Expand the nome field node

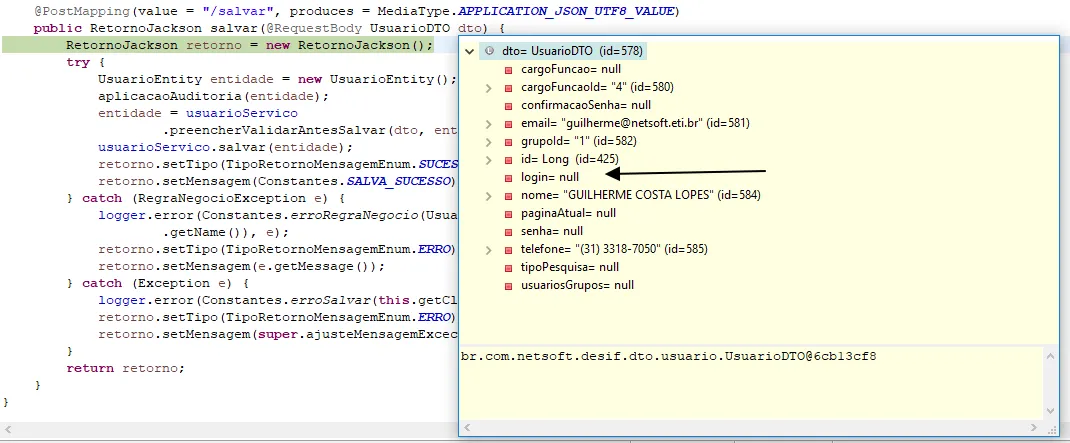coord(488,195)
